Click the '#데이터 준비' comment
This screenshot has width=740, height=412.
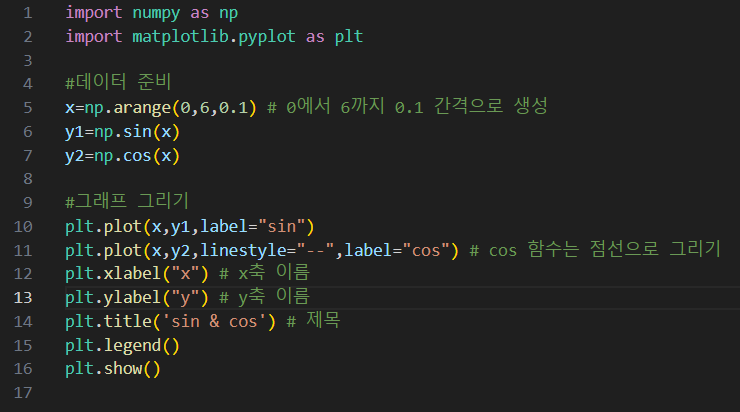click(x=118, y=83)
